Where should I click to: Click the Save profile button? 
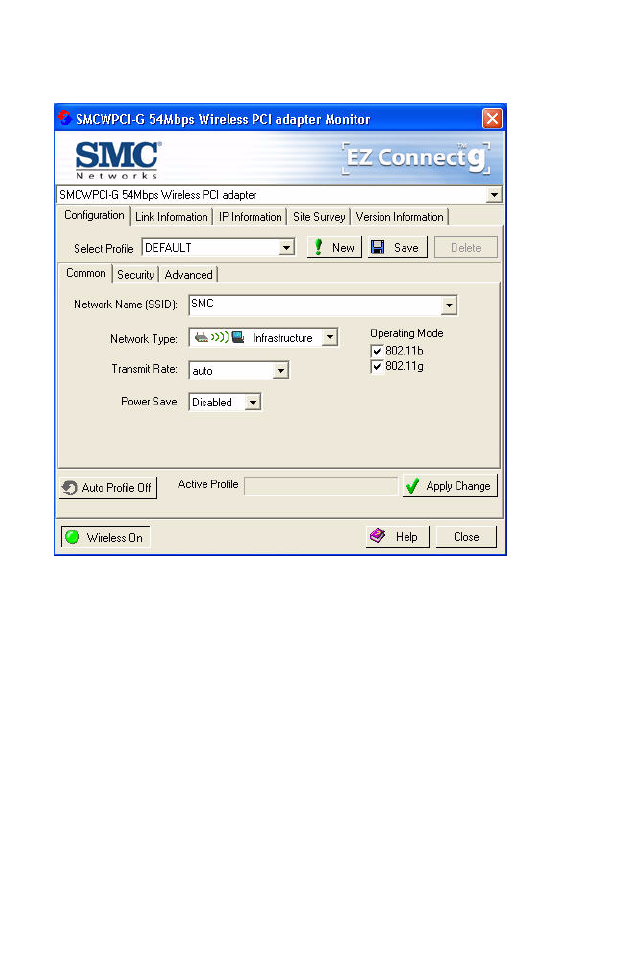tap(397, 247)
